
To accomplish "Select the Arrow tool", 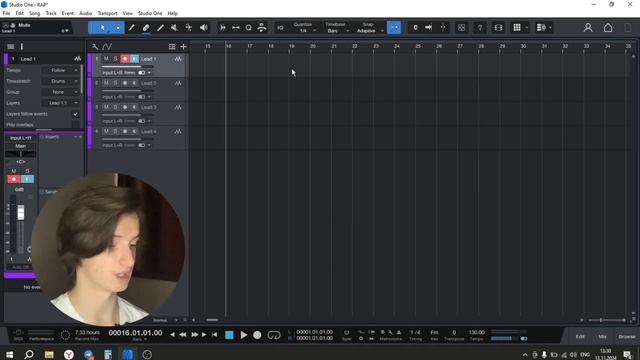I will point(102,28).
